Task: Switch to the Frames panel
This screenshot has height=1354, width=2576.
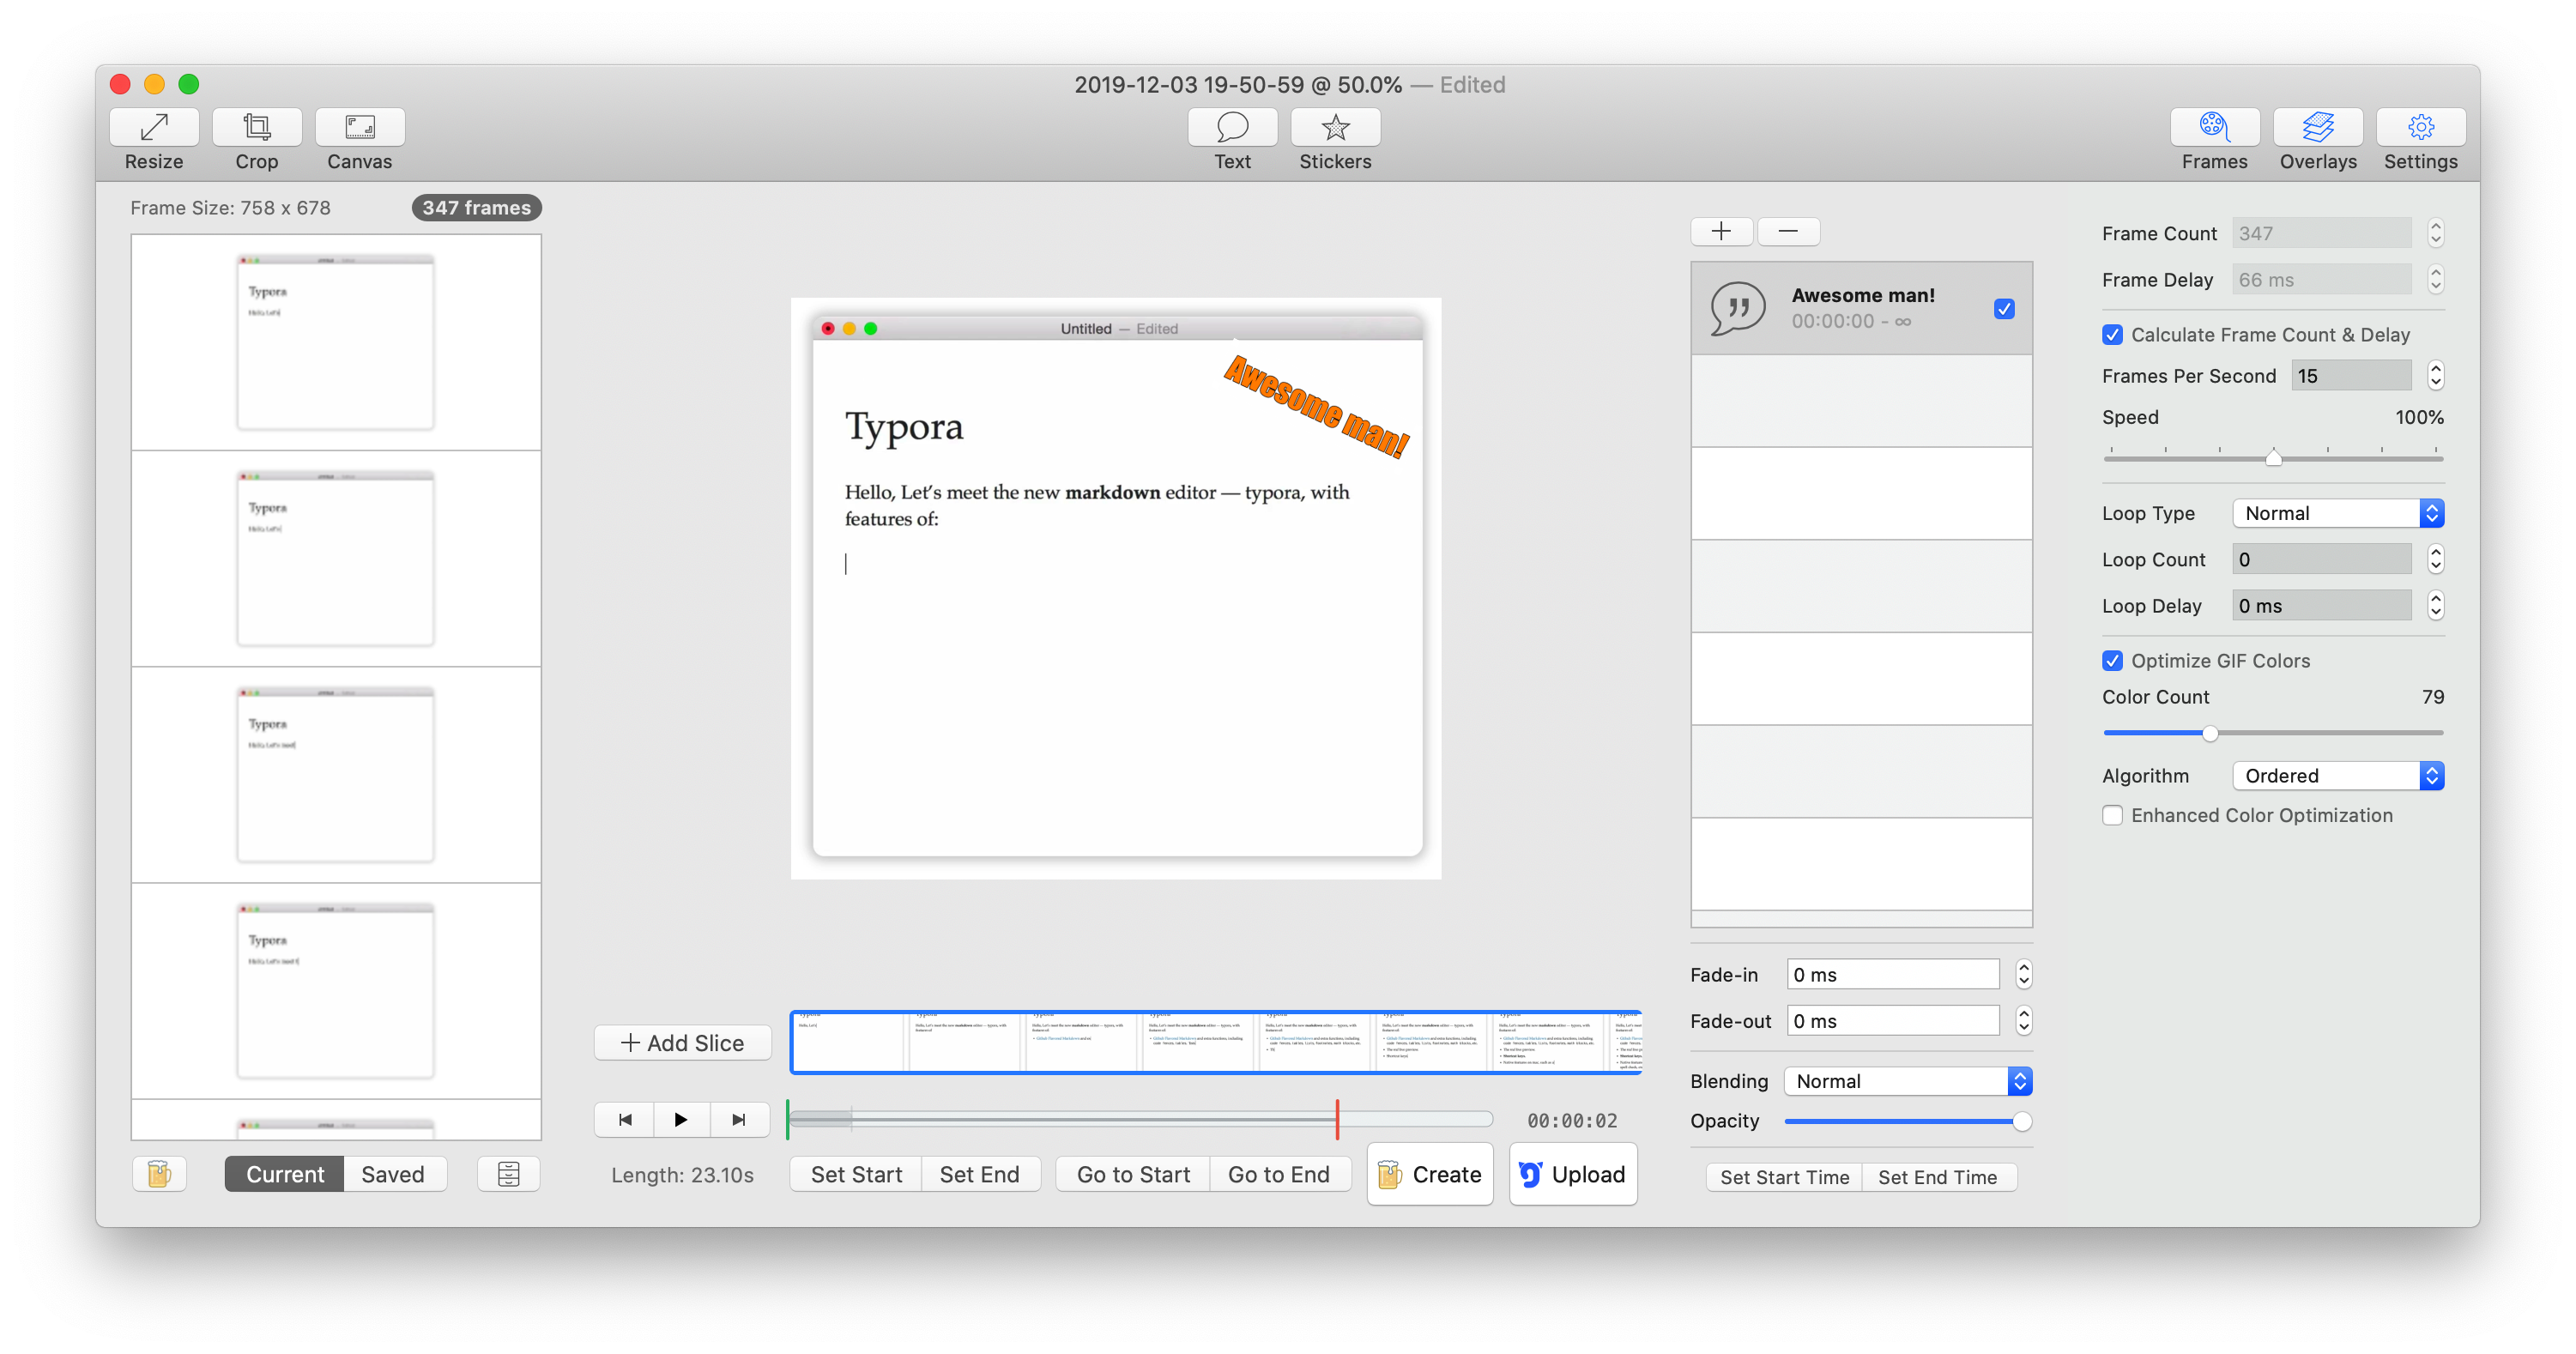Action: pyautogui.click(x=2214, y=128)
